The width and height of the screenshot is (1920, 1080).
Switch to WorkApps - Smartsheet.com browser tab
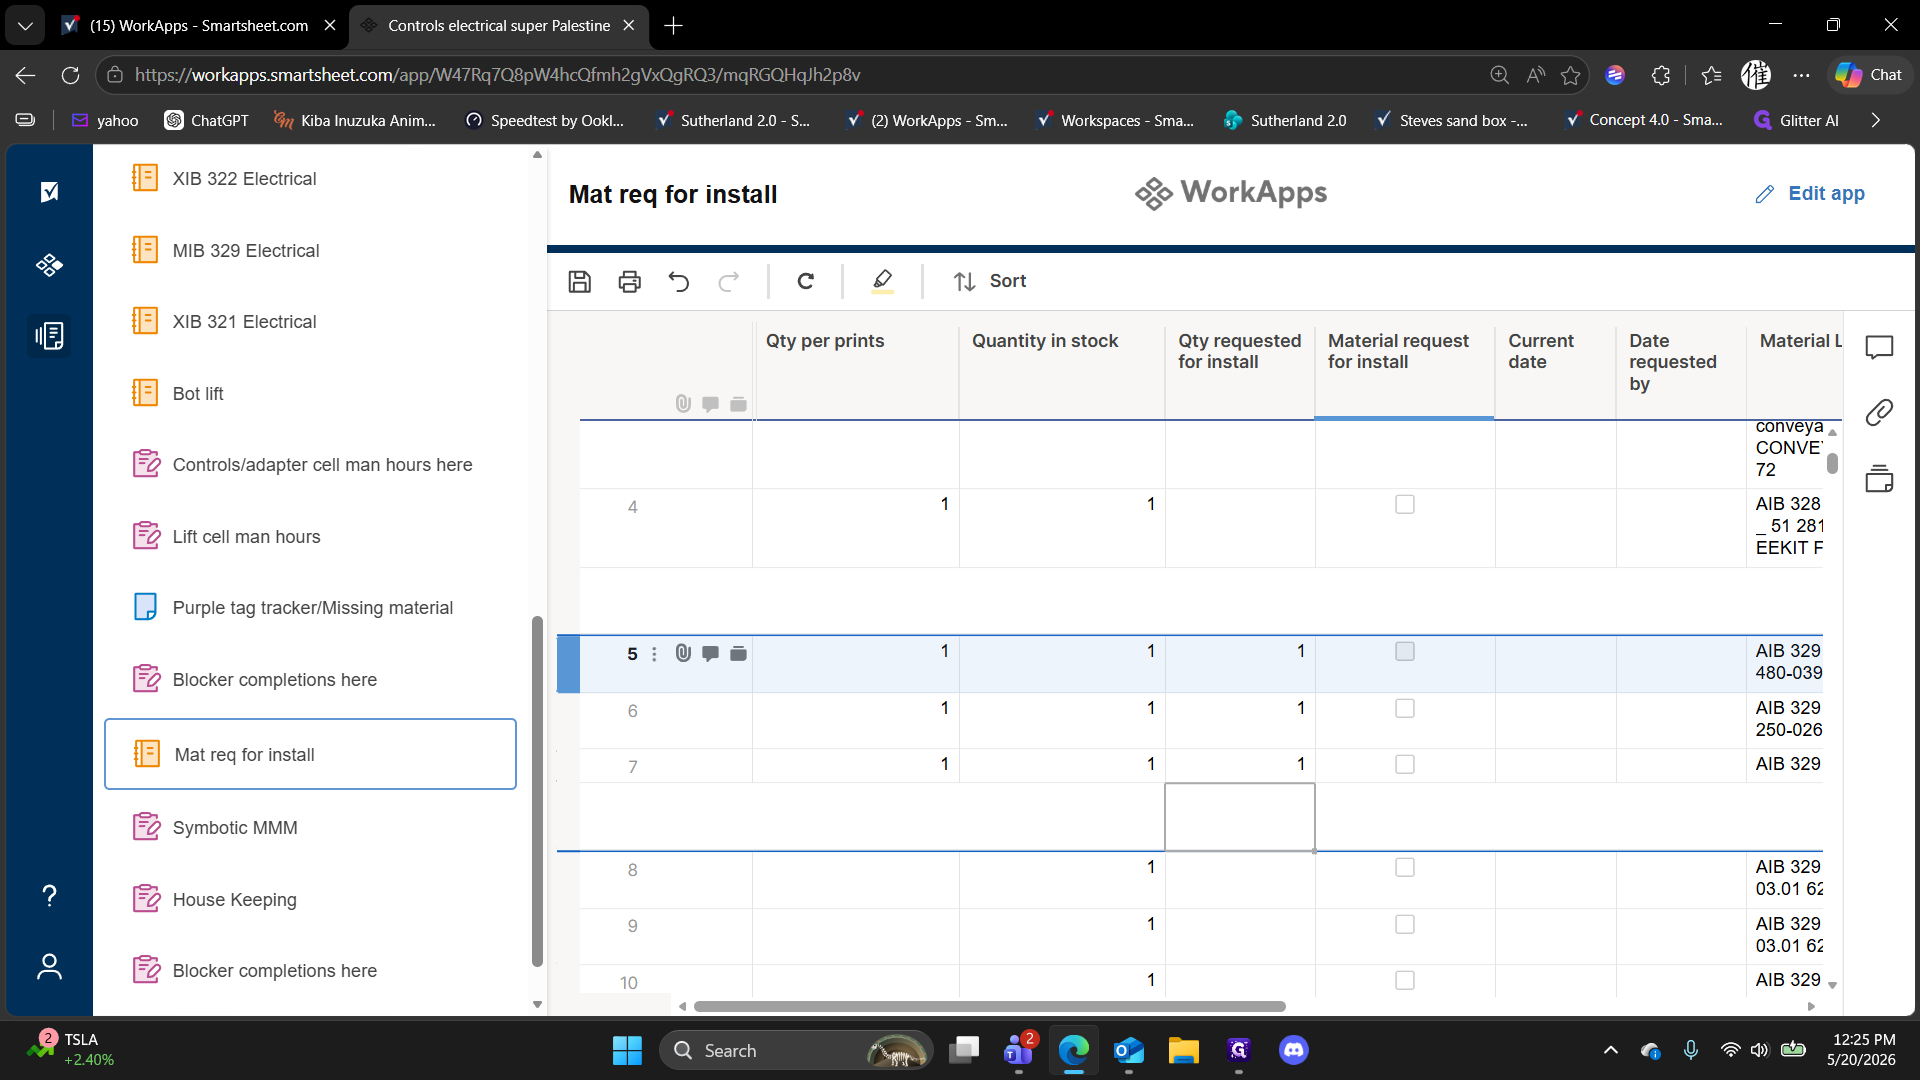198,26
